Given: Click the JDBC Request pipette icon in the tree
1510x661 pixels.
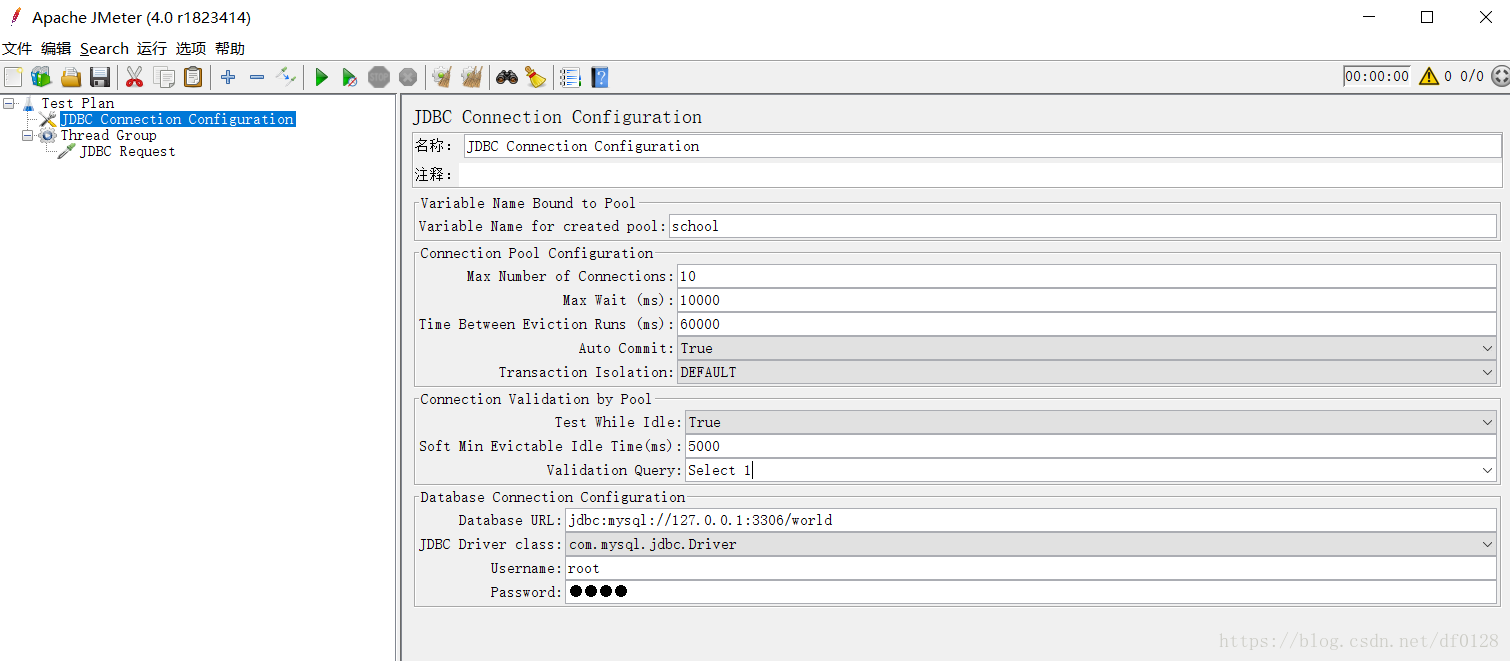Looking at the screenshot, I should [67, 151].
